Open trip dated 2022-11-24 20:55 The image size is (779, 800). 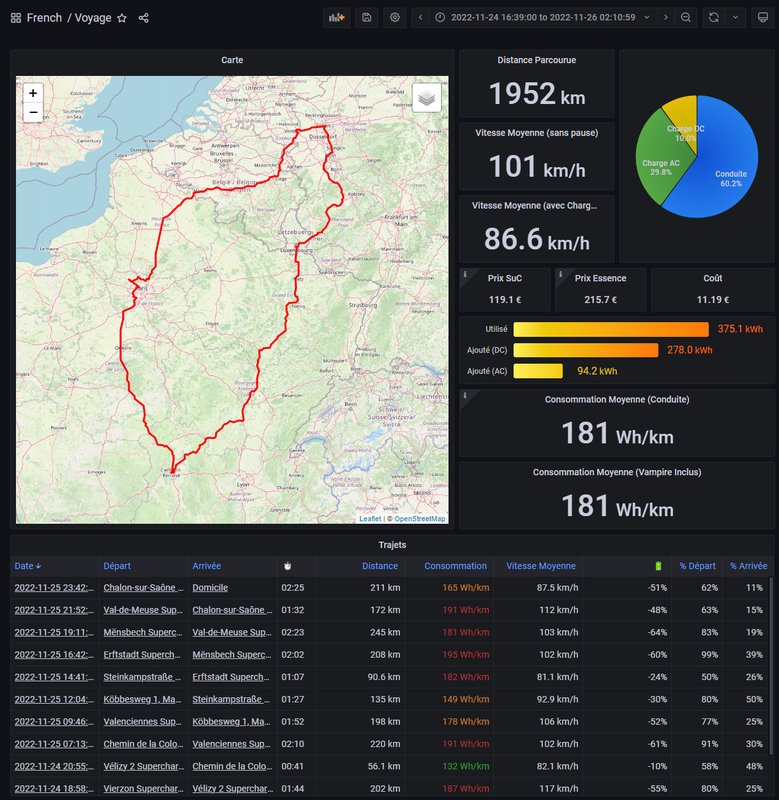(54, 766)
